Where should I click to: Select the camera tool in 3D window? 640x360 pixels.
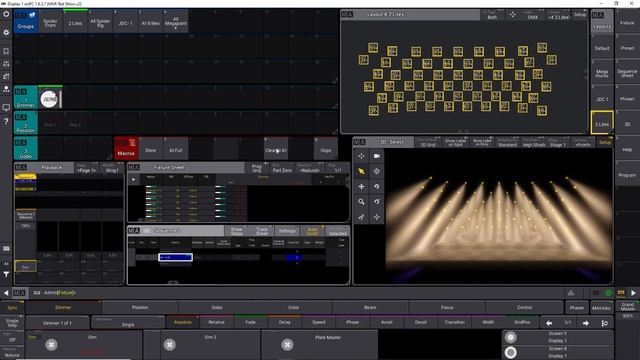click(376, 156)
